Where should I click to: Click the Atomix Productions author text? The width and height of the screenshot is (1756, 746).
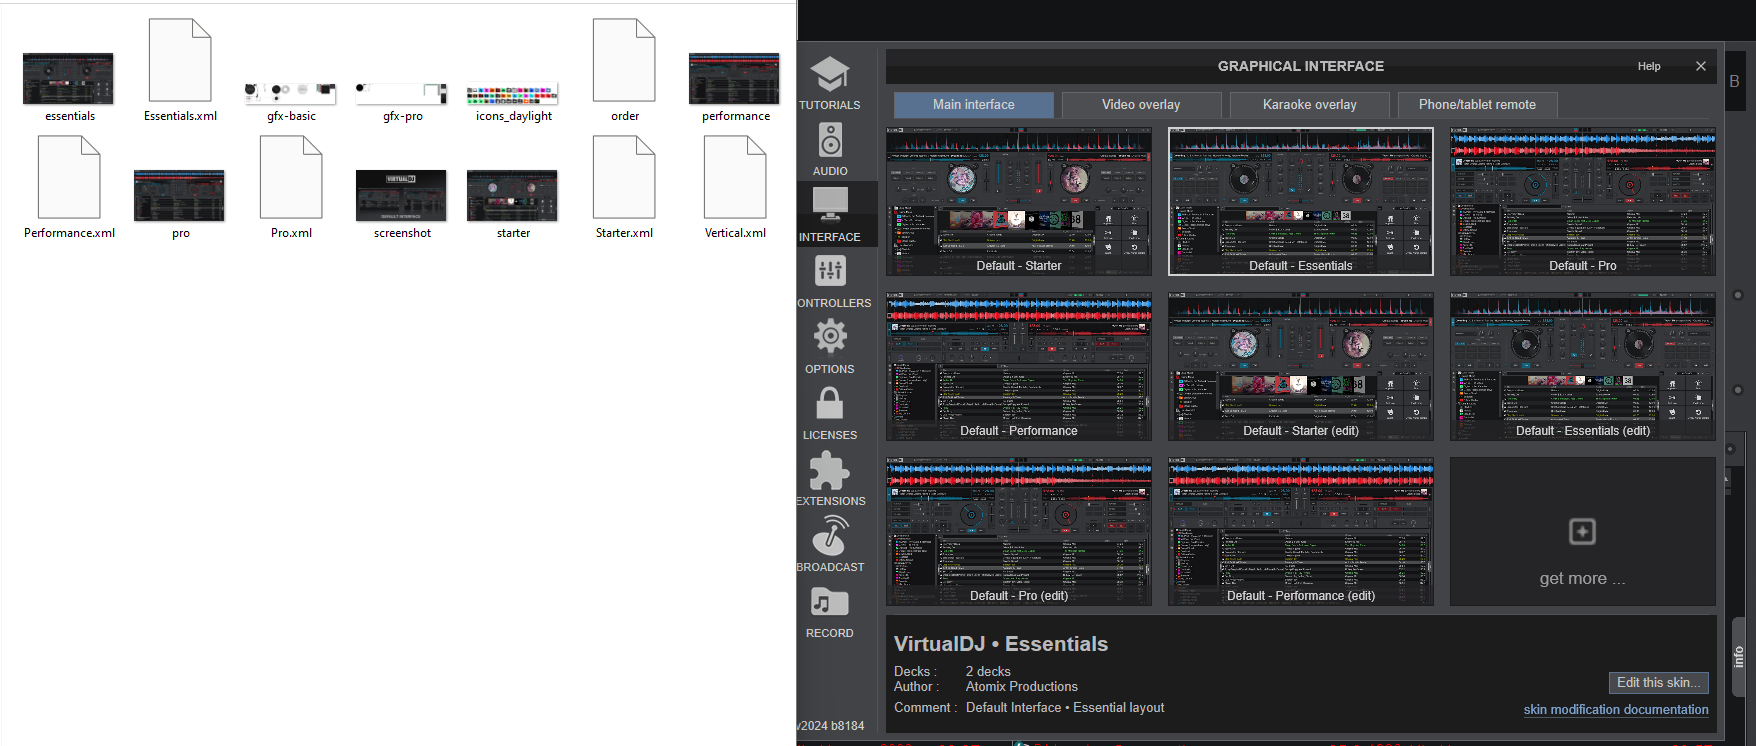[1021, 687]
